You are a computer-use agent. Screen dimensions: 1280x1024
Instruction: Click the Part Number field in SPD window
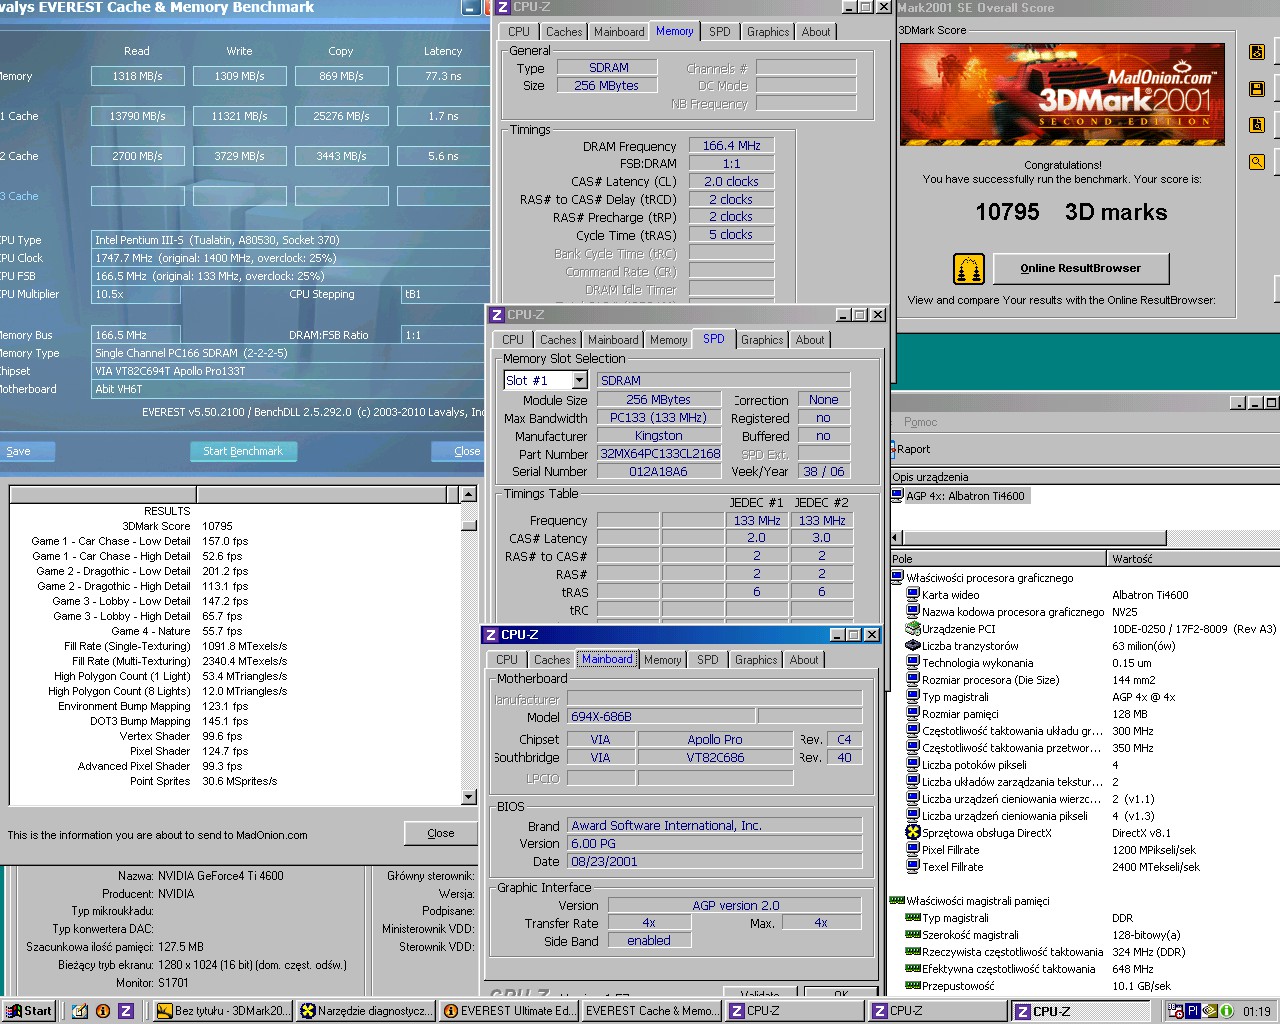(659, 453)
